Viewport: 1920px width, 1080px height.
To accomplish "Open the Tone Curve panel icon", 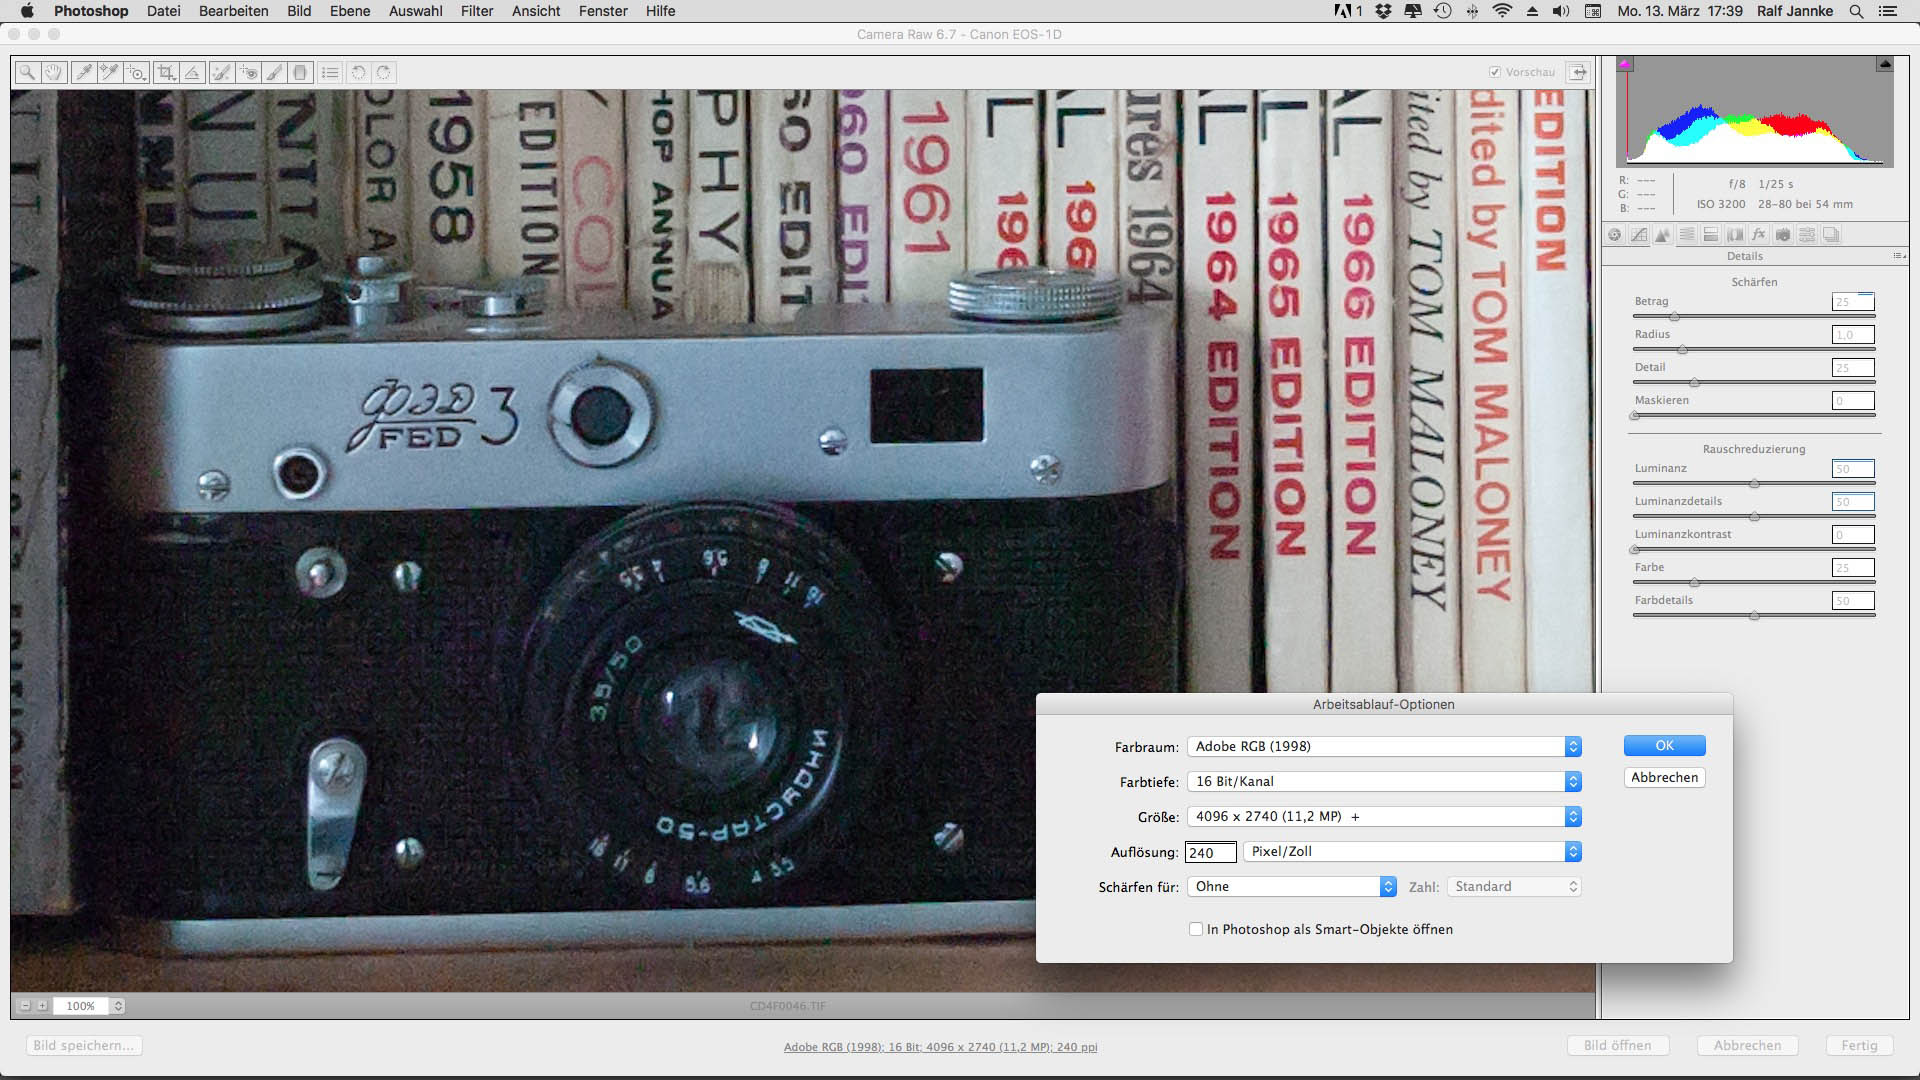I will 1639,235.
